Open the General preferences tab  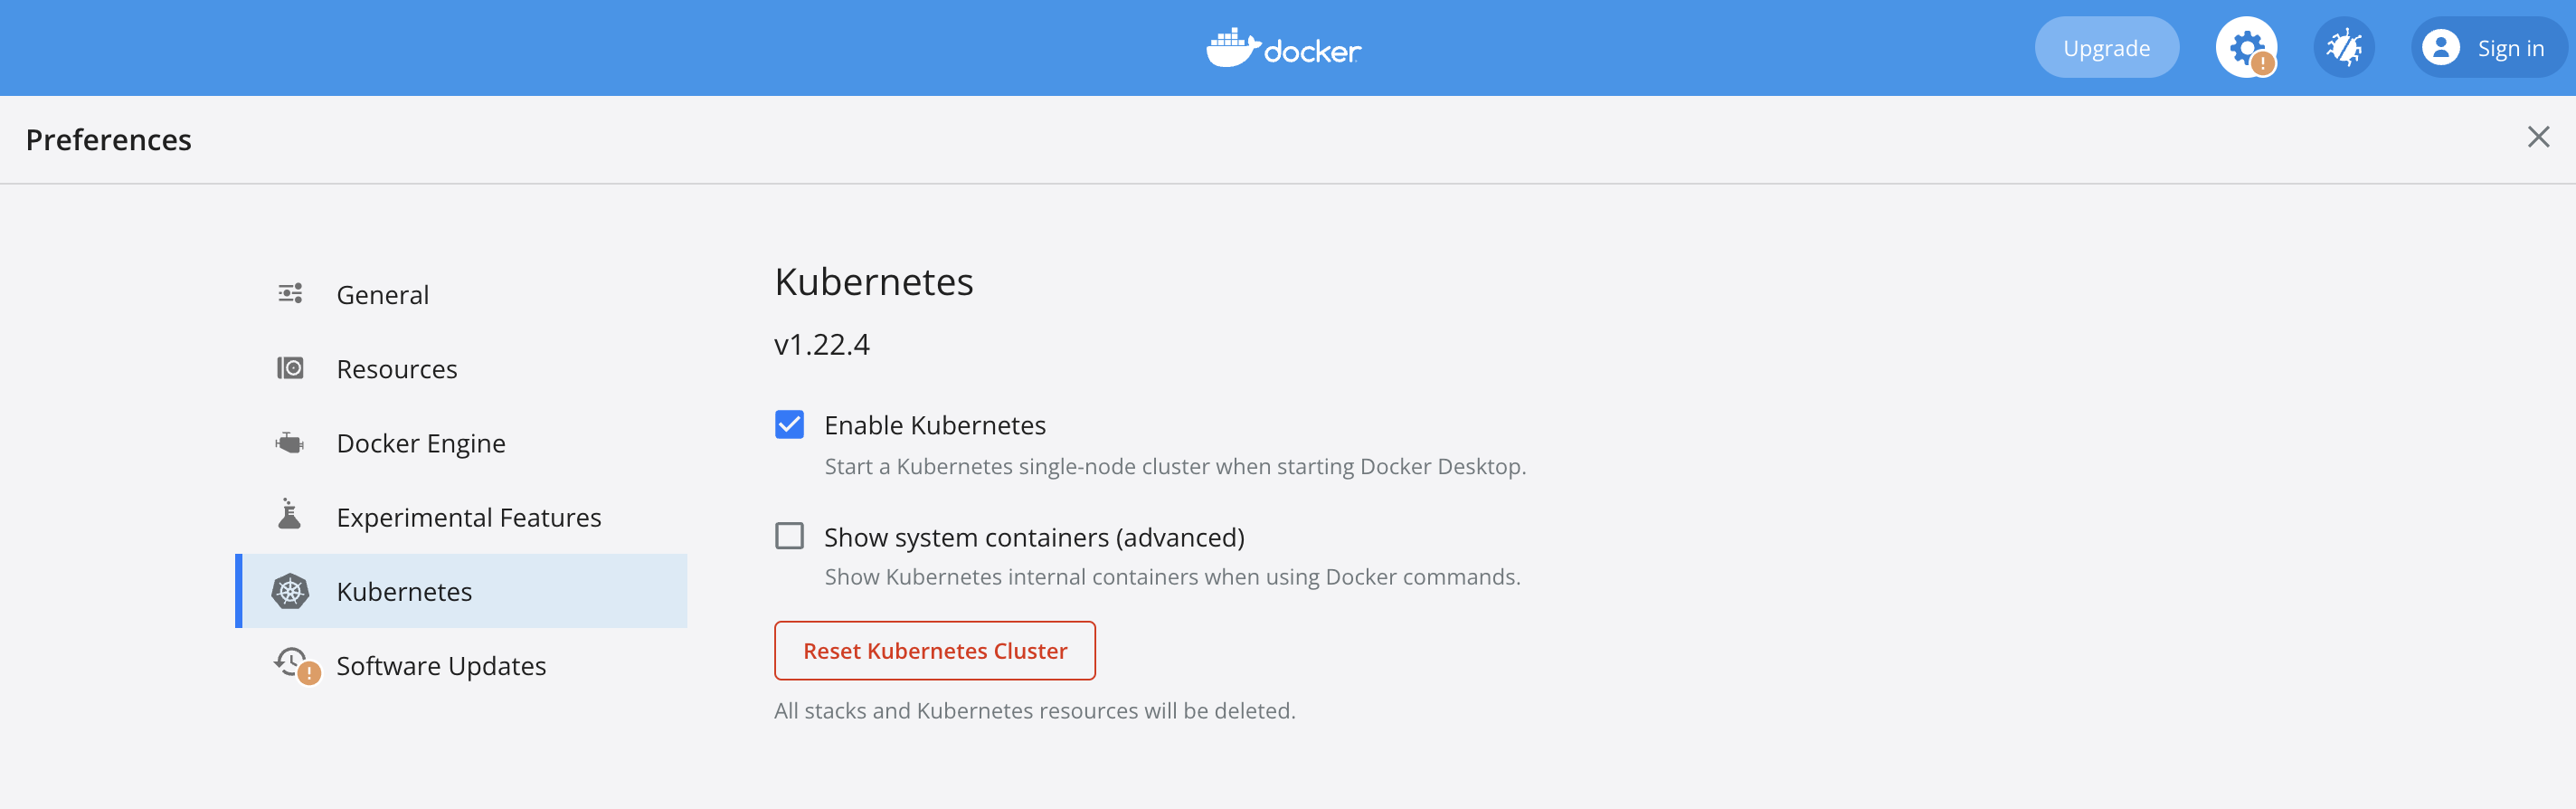coord(461,295)
